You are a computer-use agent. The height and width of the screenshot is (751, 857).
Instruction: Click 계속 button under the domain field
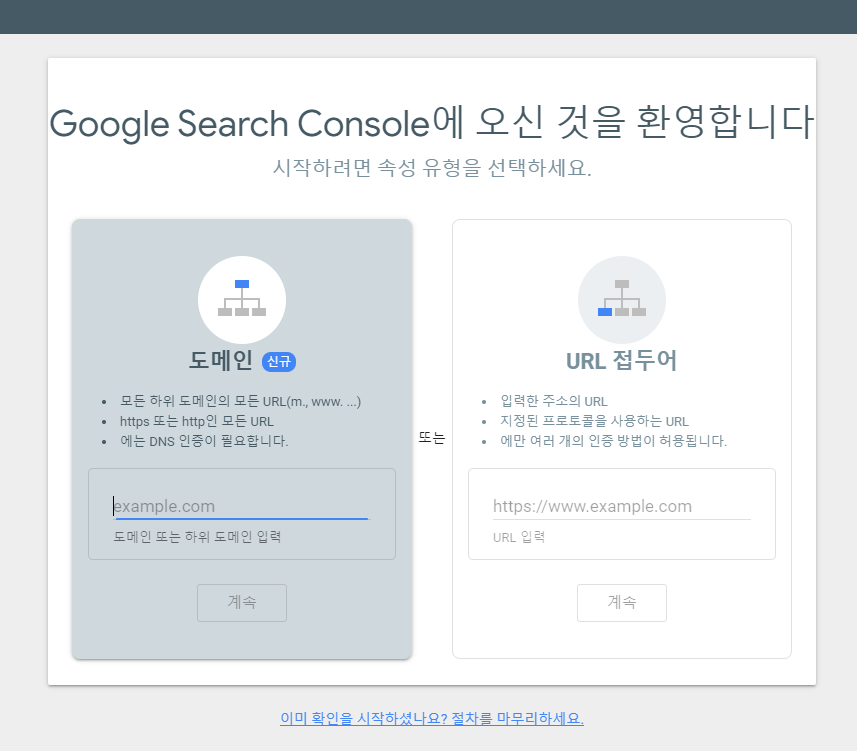tap(242, 602)
